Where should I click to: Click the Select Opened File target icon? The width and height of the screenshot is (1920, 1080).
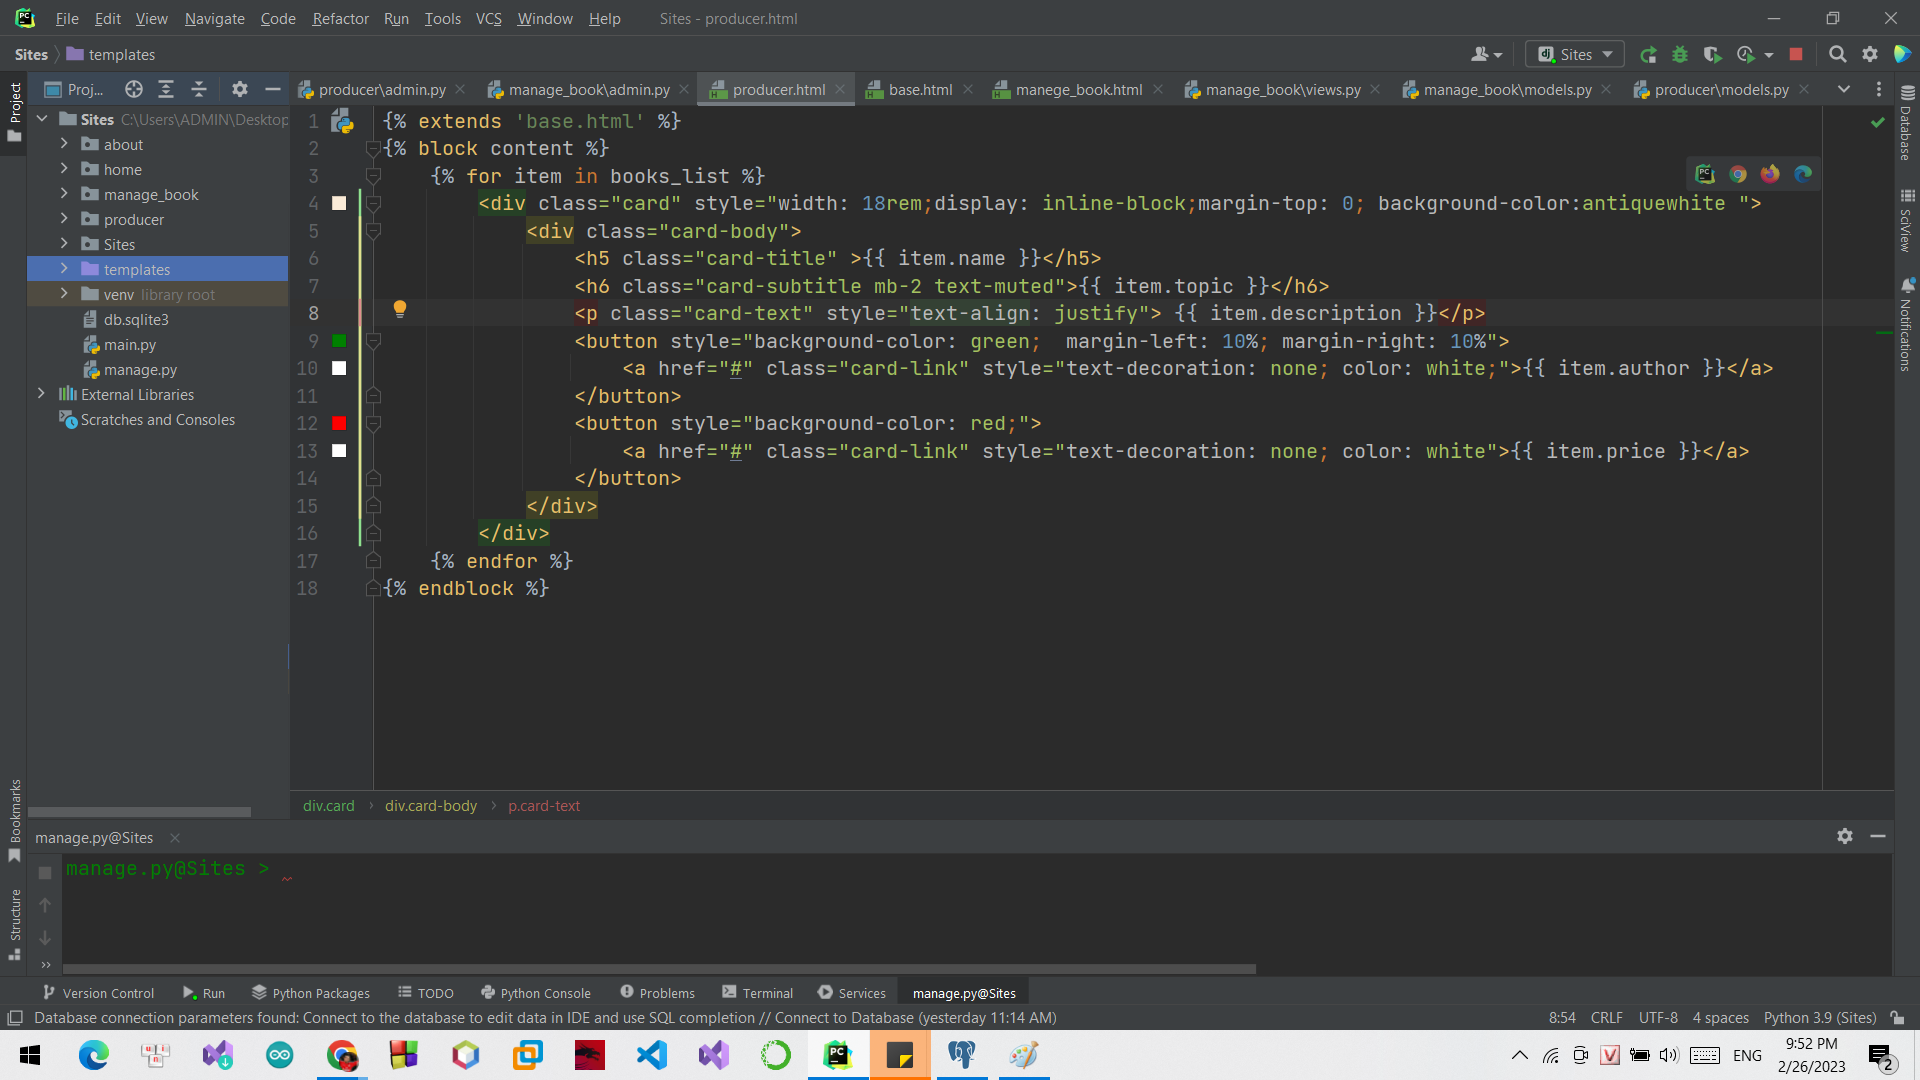133,89
